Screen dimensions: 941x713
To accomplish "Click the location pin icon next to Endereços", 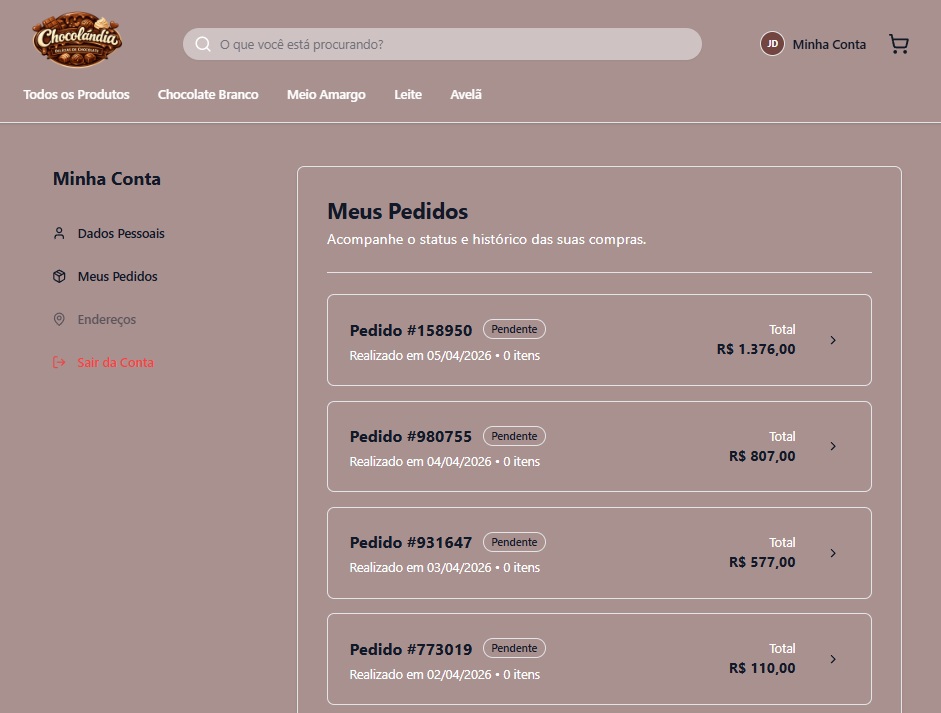I will (59, 319).
